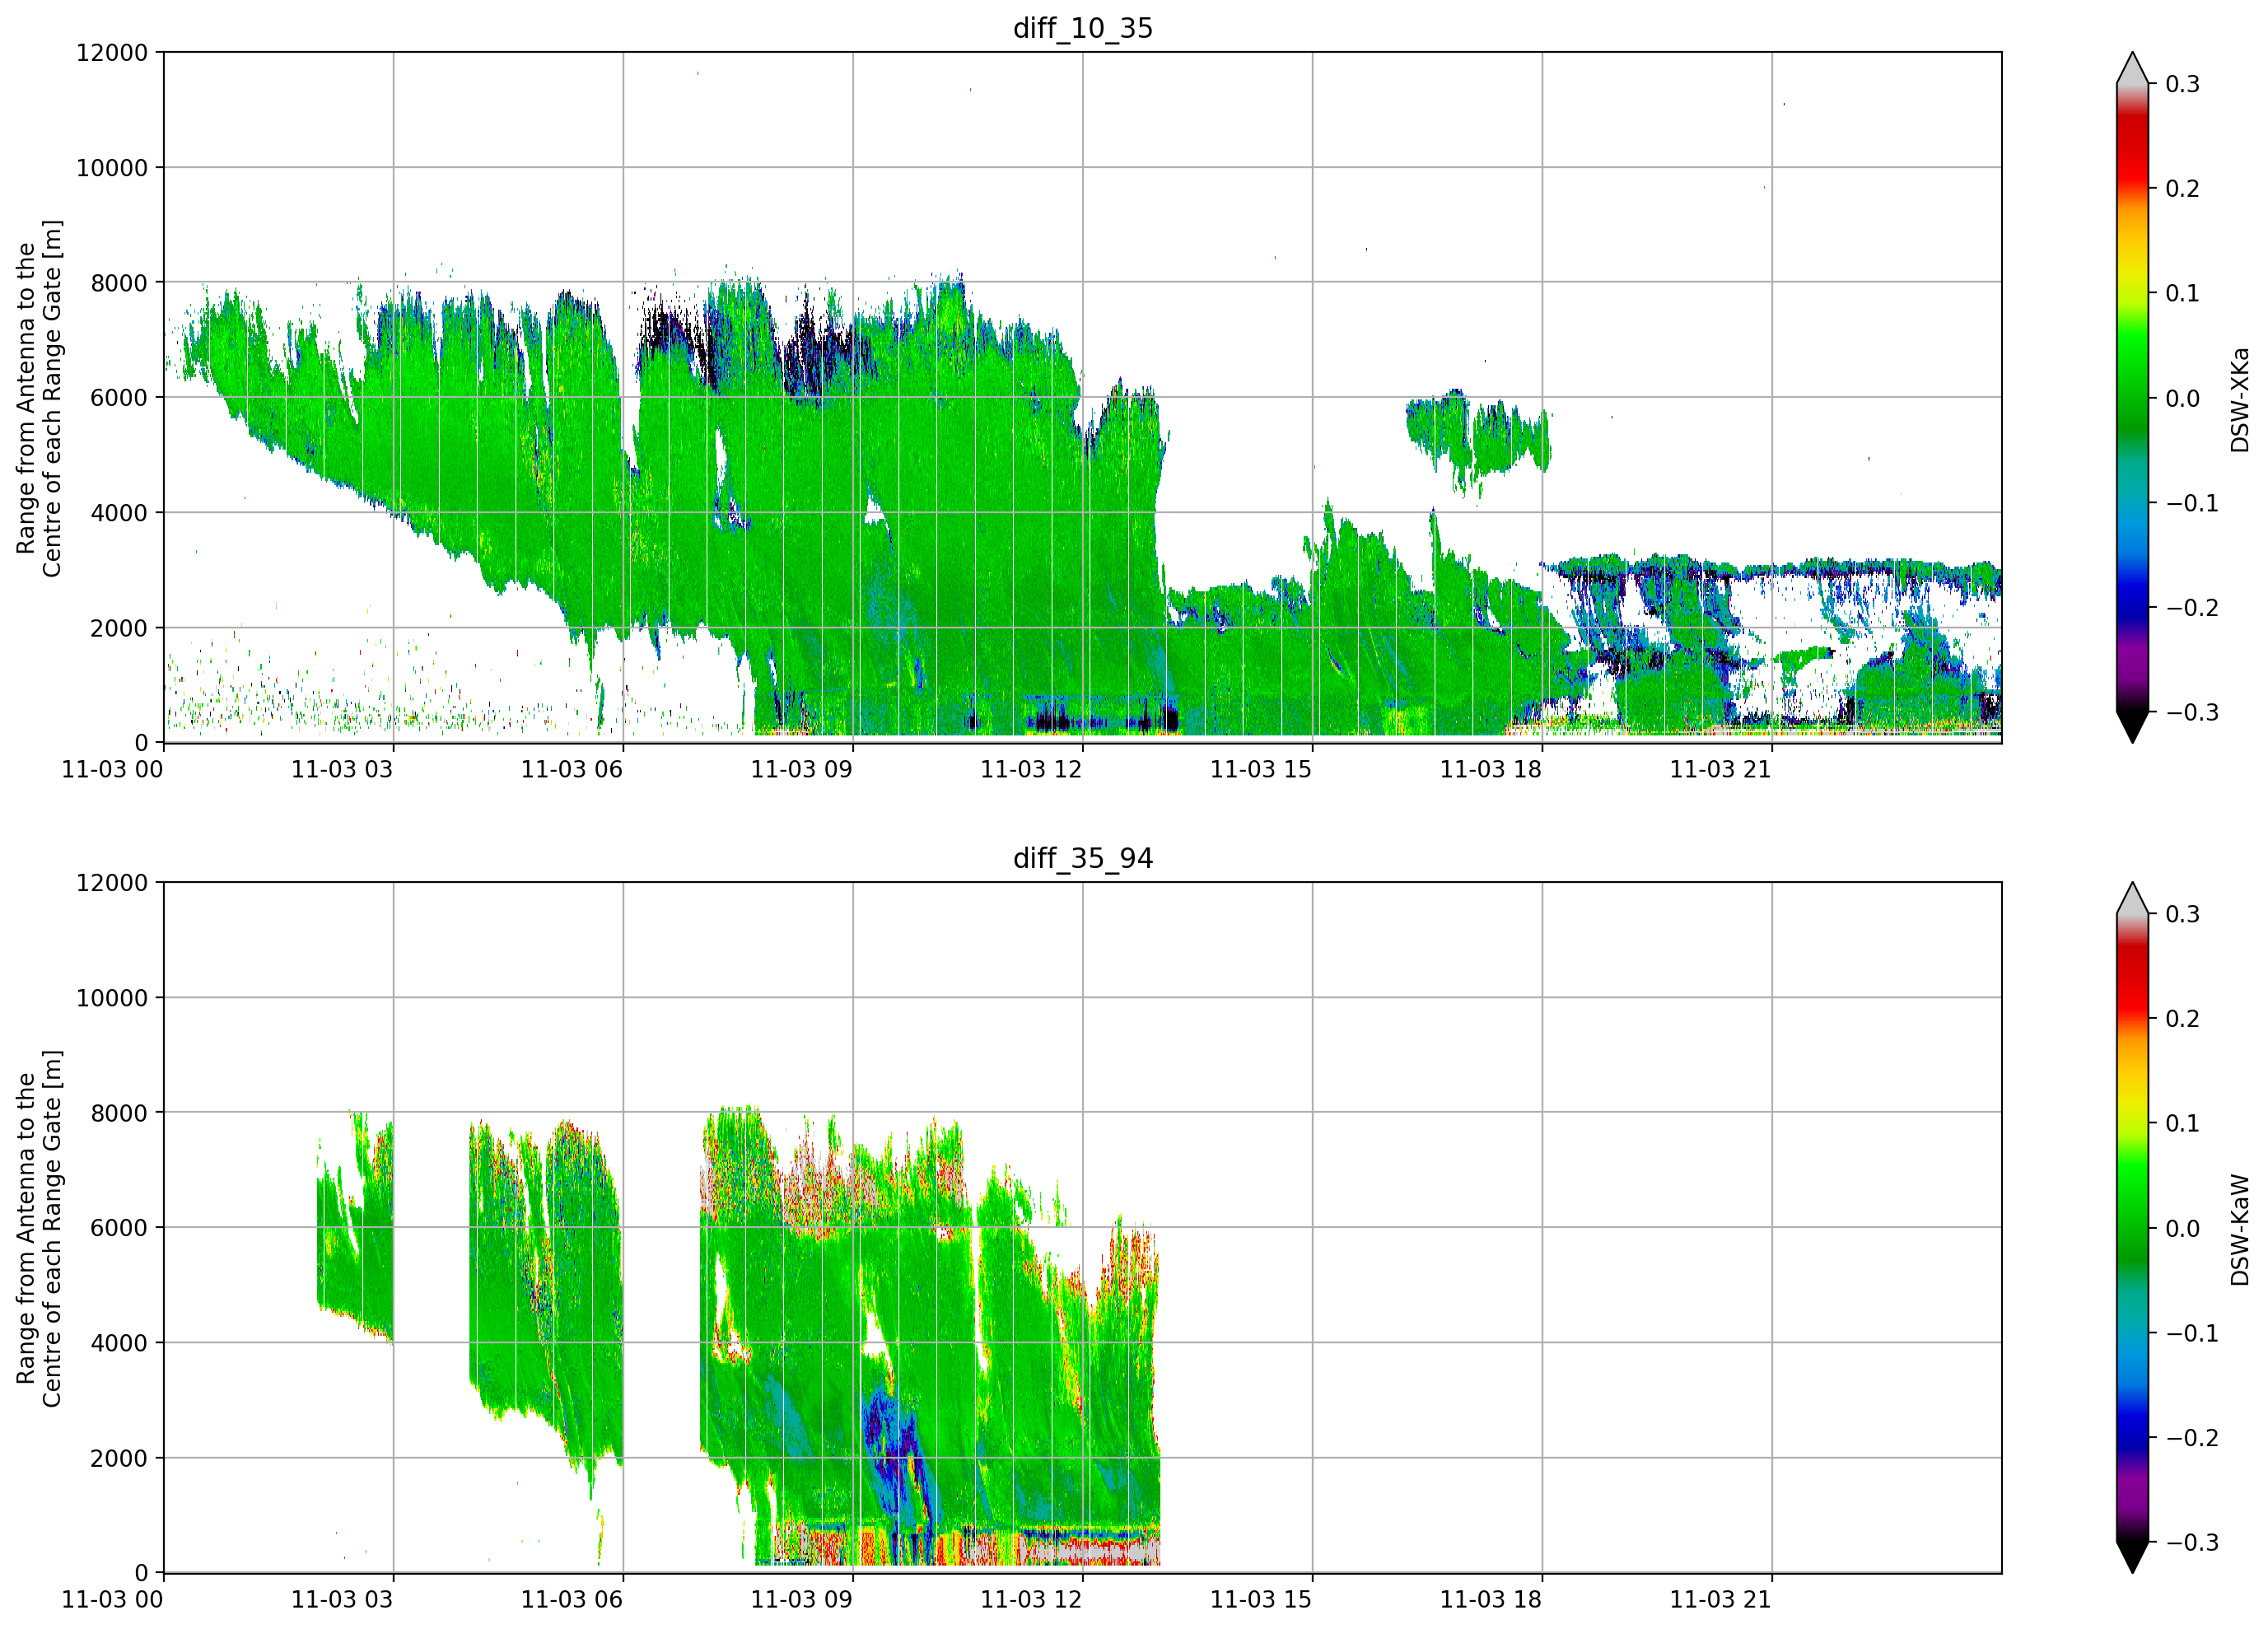Screen dimensions: 2268x1629
Task: Click the "2000" y-tick of diff_10_35 plot
Action: [119, 628]
